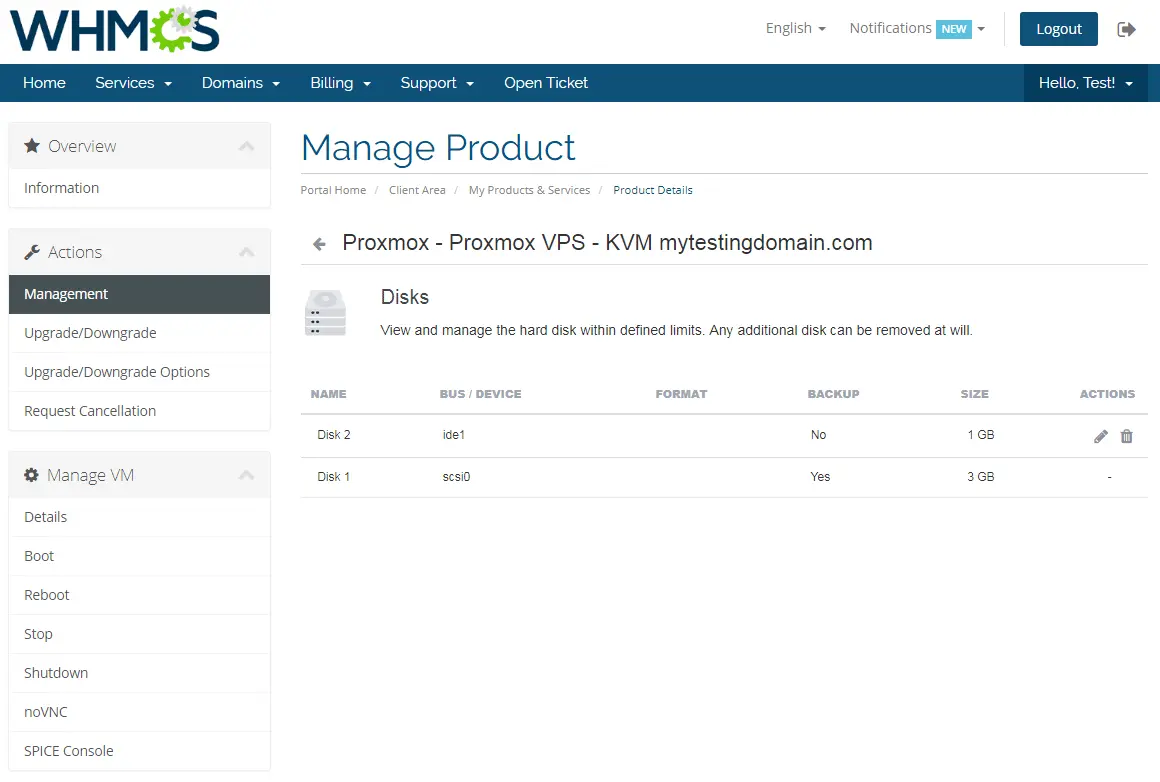This screenshot has height=782, width=1160.
Task: Click the BACKUP column header
Action: [x=833, y=394]
